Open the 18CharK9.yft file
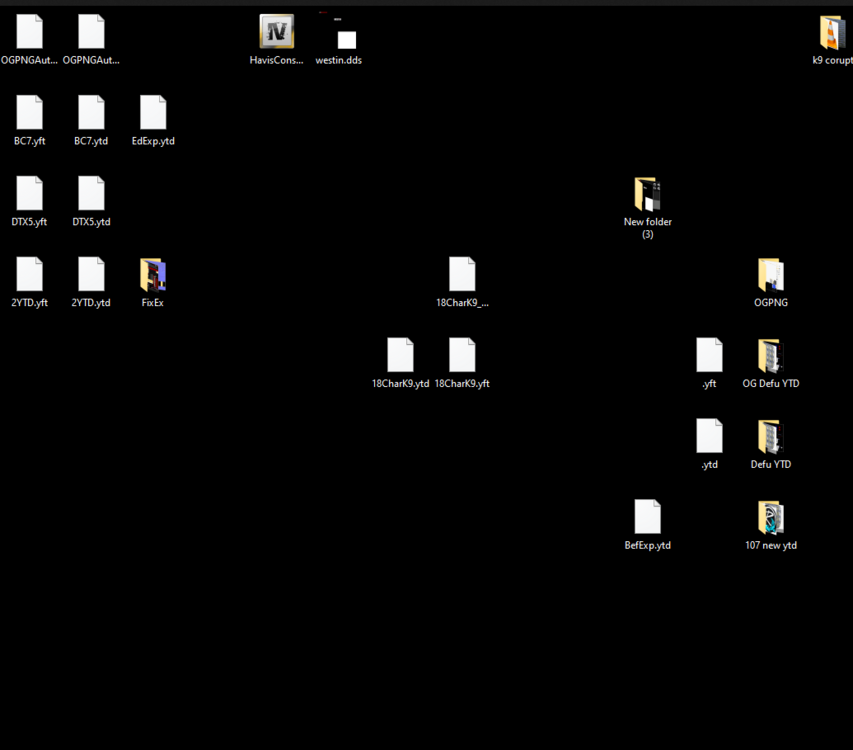The image size is (853, 750). [x=462, y=352]
